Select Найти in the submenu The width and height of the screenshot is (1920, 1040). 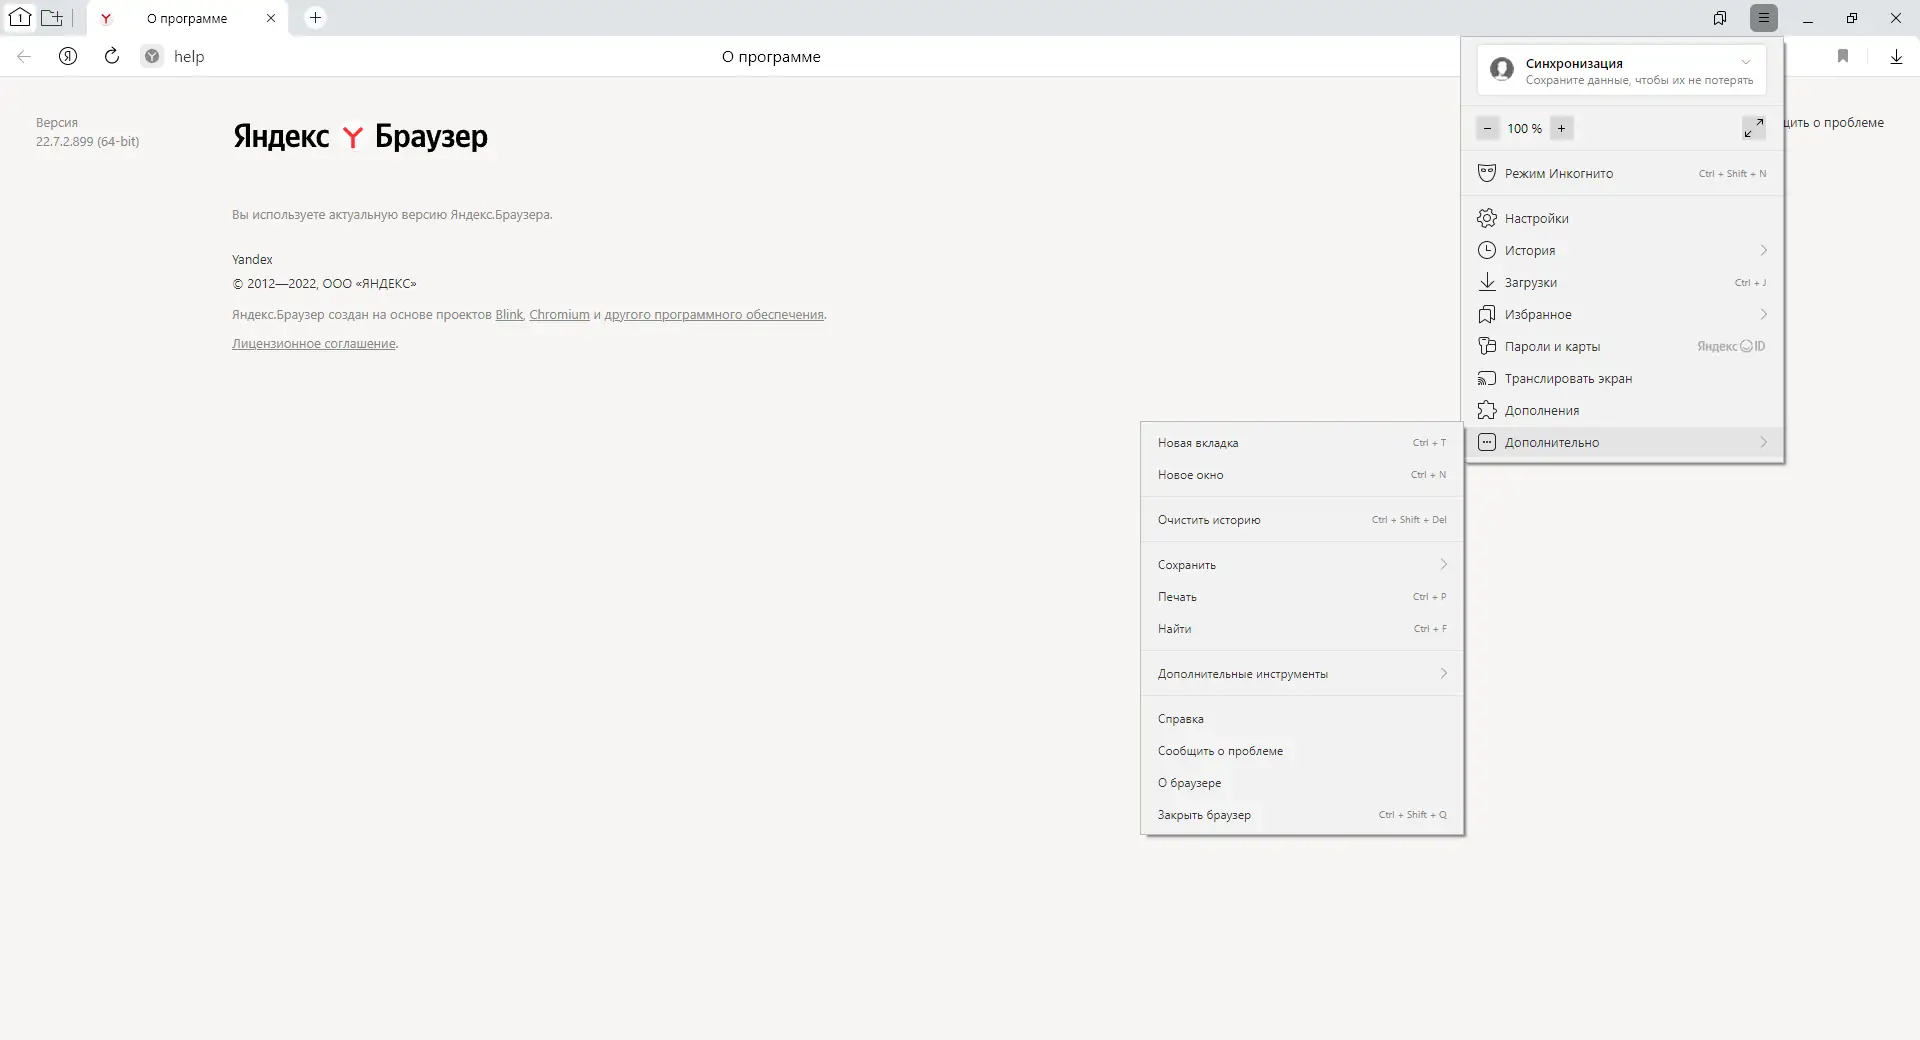click(1302, 629)
